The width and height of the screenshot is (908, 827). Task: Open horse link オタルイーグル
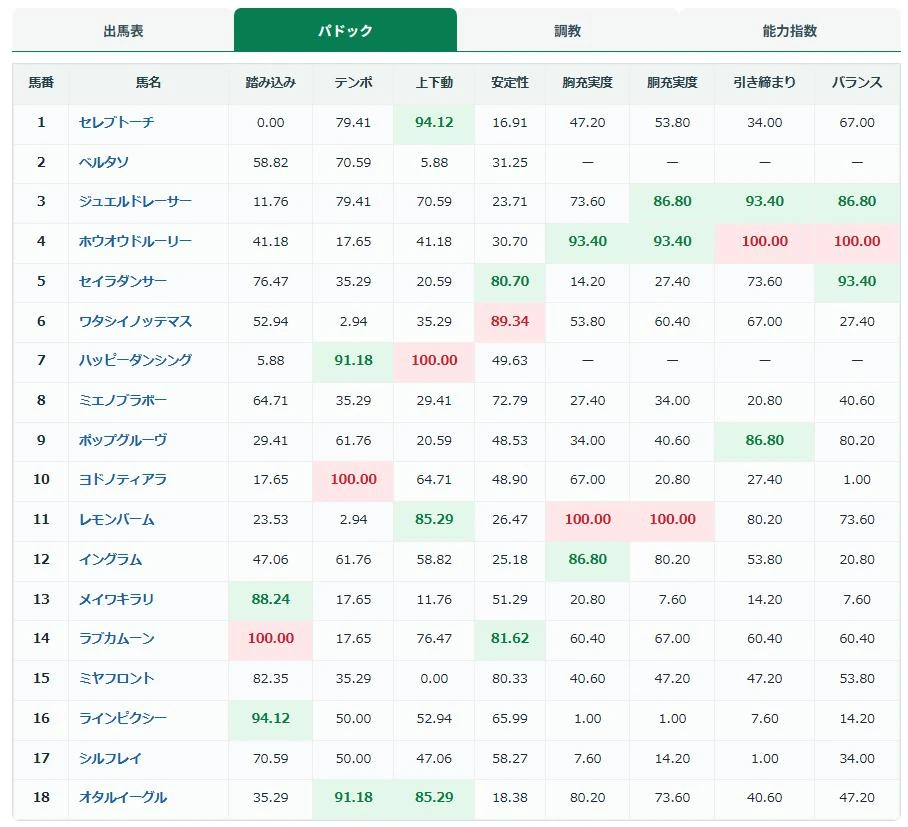tap(123, 797)
